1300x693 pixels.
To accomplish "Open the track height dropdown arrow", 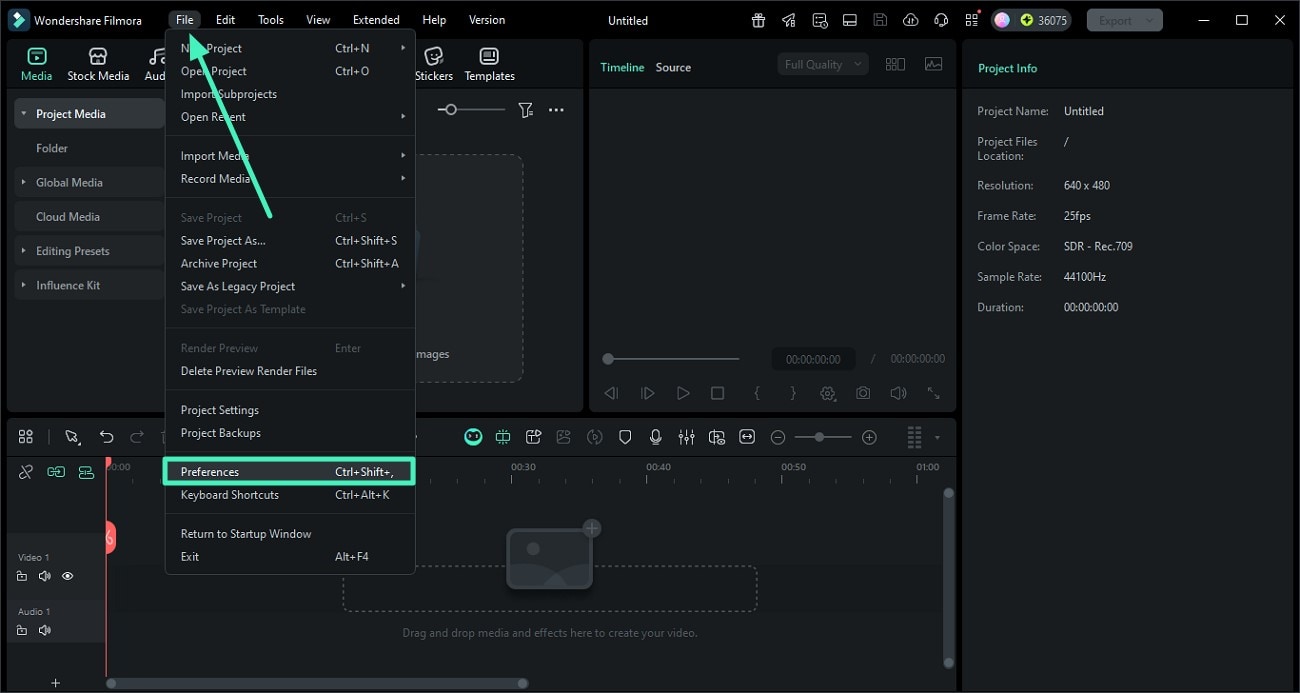I will pos(937,437).
